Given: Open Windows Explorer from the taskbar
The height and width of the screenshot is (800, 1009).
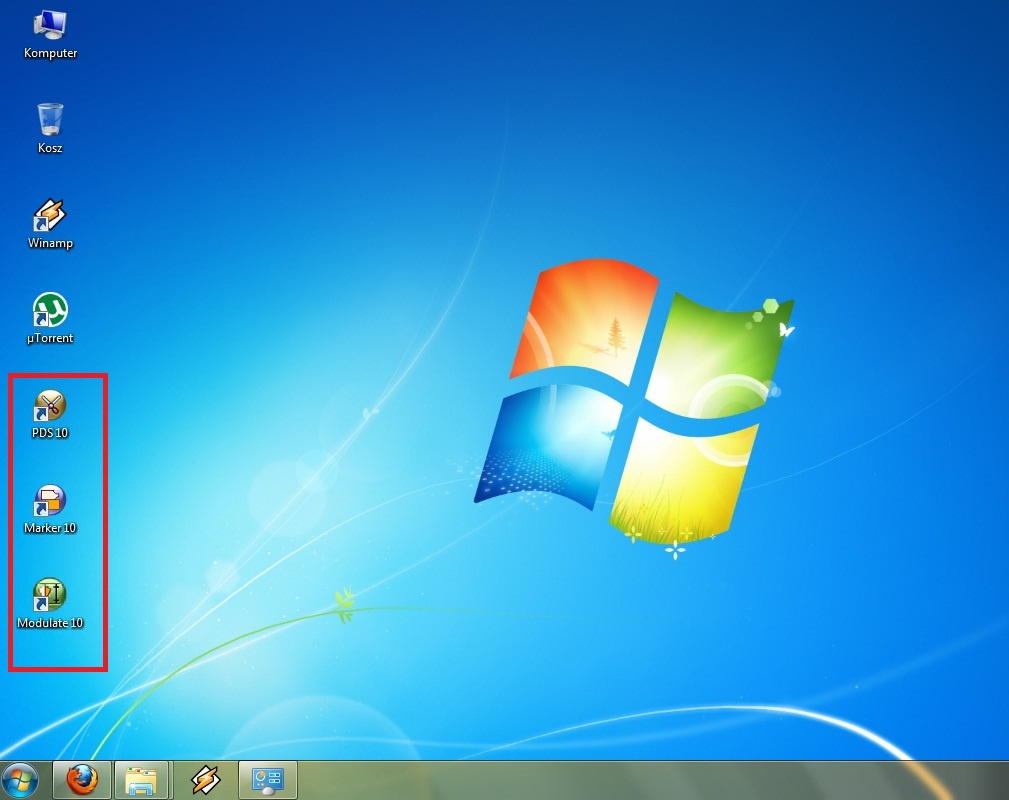Looking at the screenshot, I should point(142,780).
